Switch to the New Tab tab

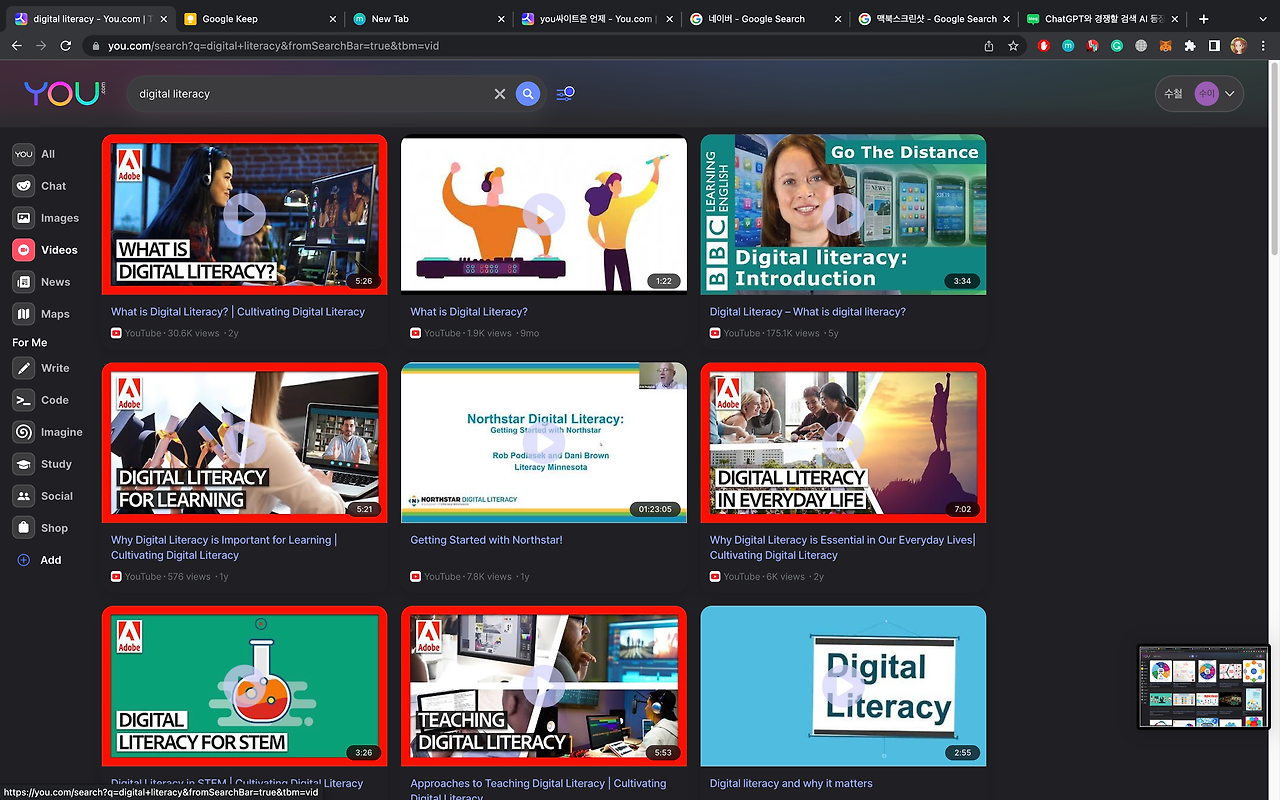click(428, 19)
